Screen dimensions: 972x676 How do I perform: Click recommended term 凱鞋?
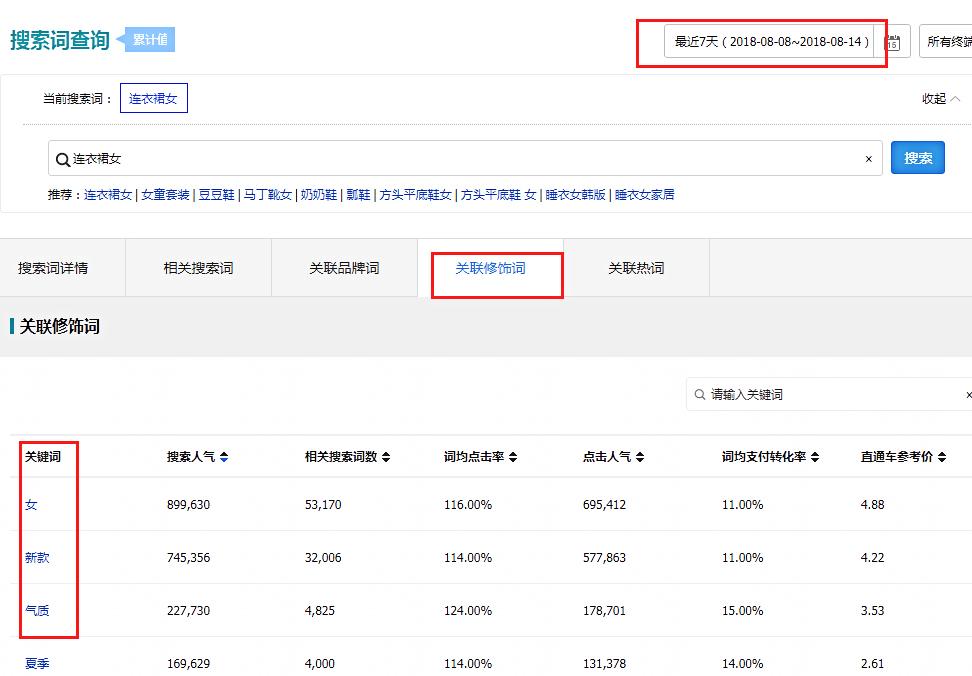(358, 195)
